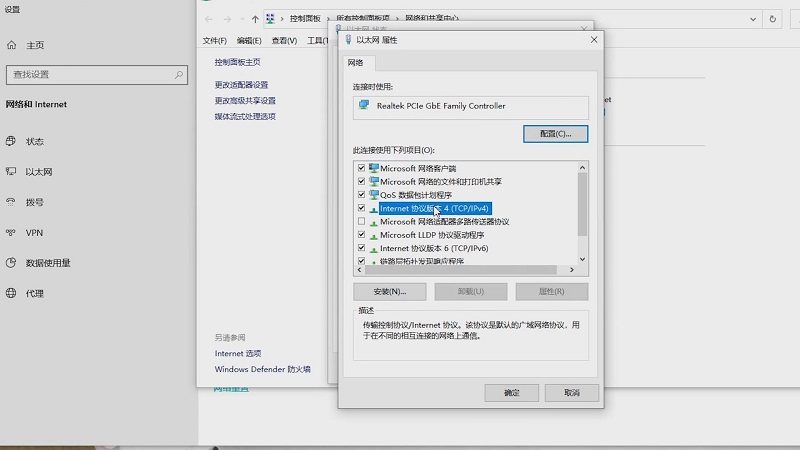The image size is (800, 450).
Task: Click the refresh icon beside address bar
Action: 772,19
